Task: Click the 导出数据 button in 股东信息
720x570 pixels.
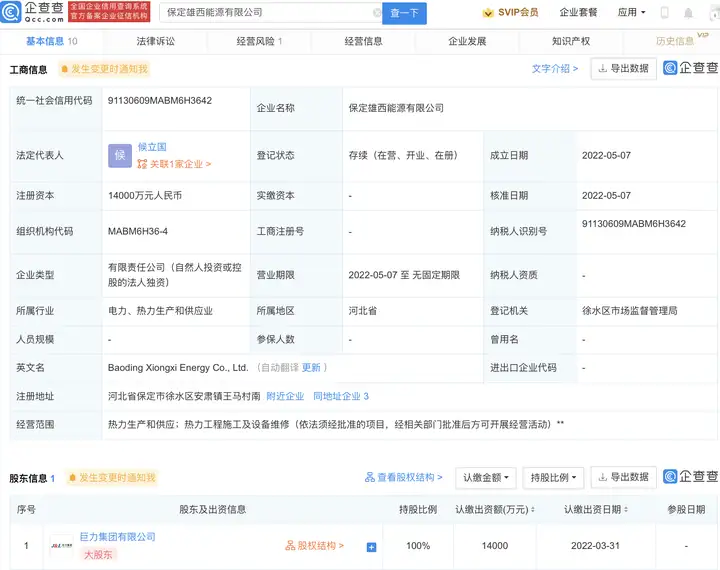Action: [x=624, y=477]
